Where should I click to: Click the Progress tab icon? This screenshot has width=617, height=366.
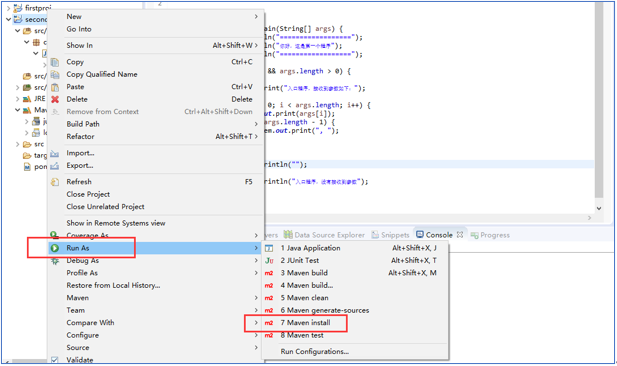(x=474, y=235)
